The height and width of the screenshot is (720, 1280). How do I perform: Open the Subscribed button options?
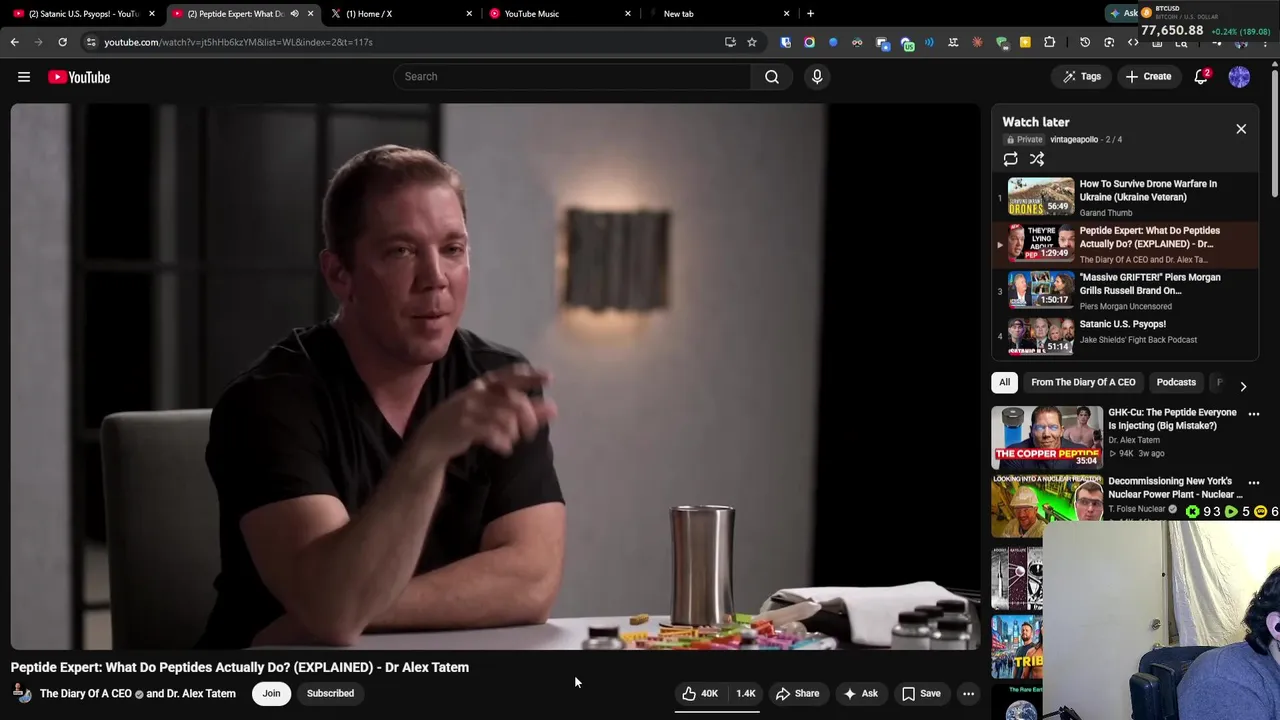click(330, 694)
